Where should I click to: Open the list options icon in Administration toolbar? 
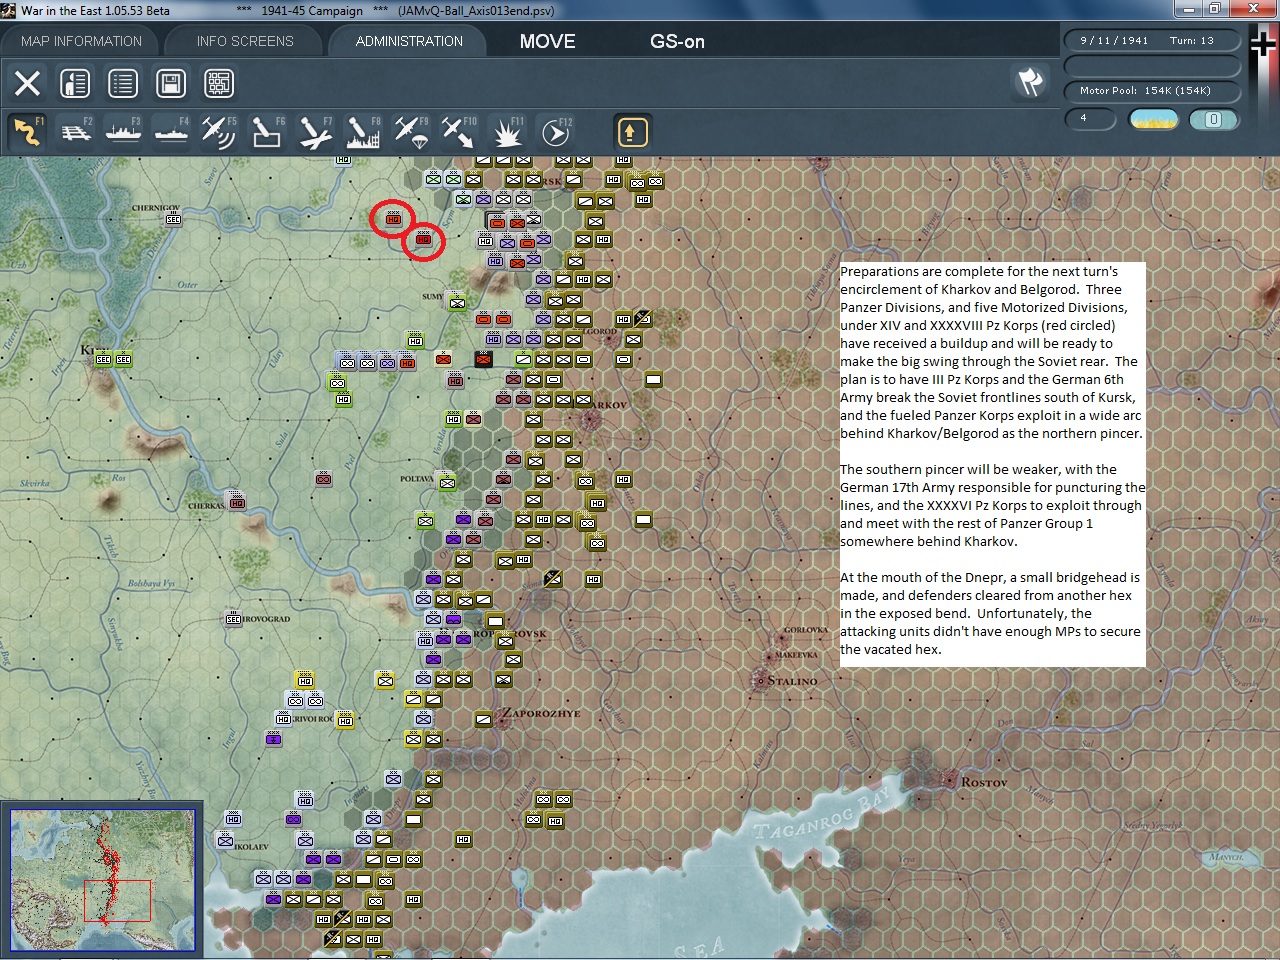pyautogui.click(x=123, y=83)
